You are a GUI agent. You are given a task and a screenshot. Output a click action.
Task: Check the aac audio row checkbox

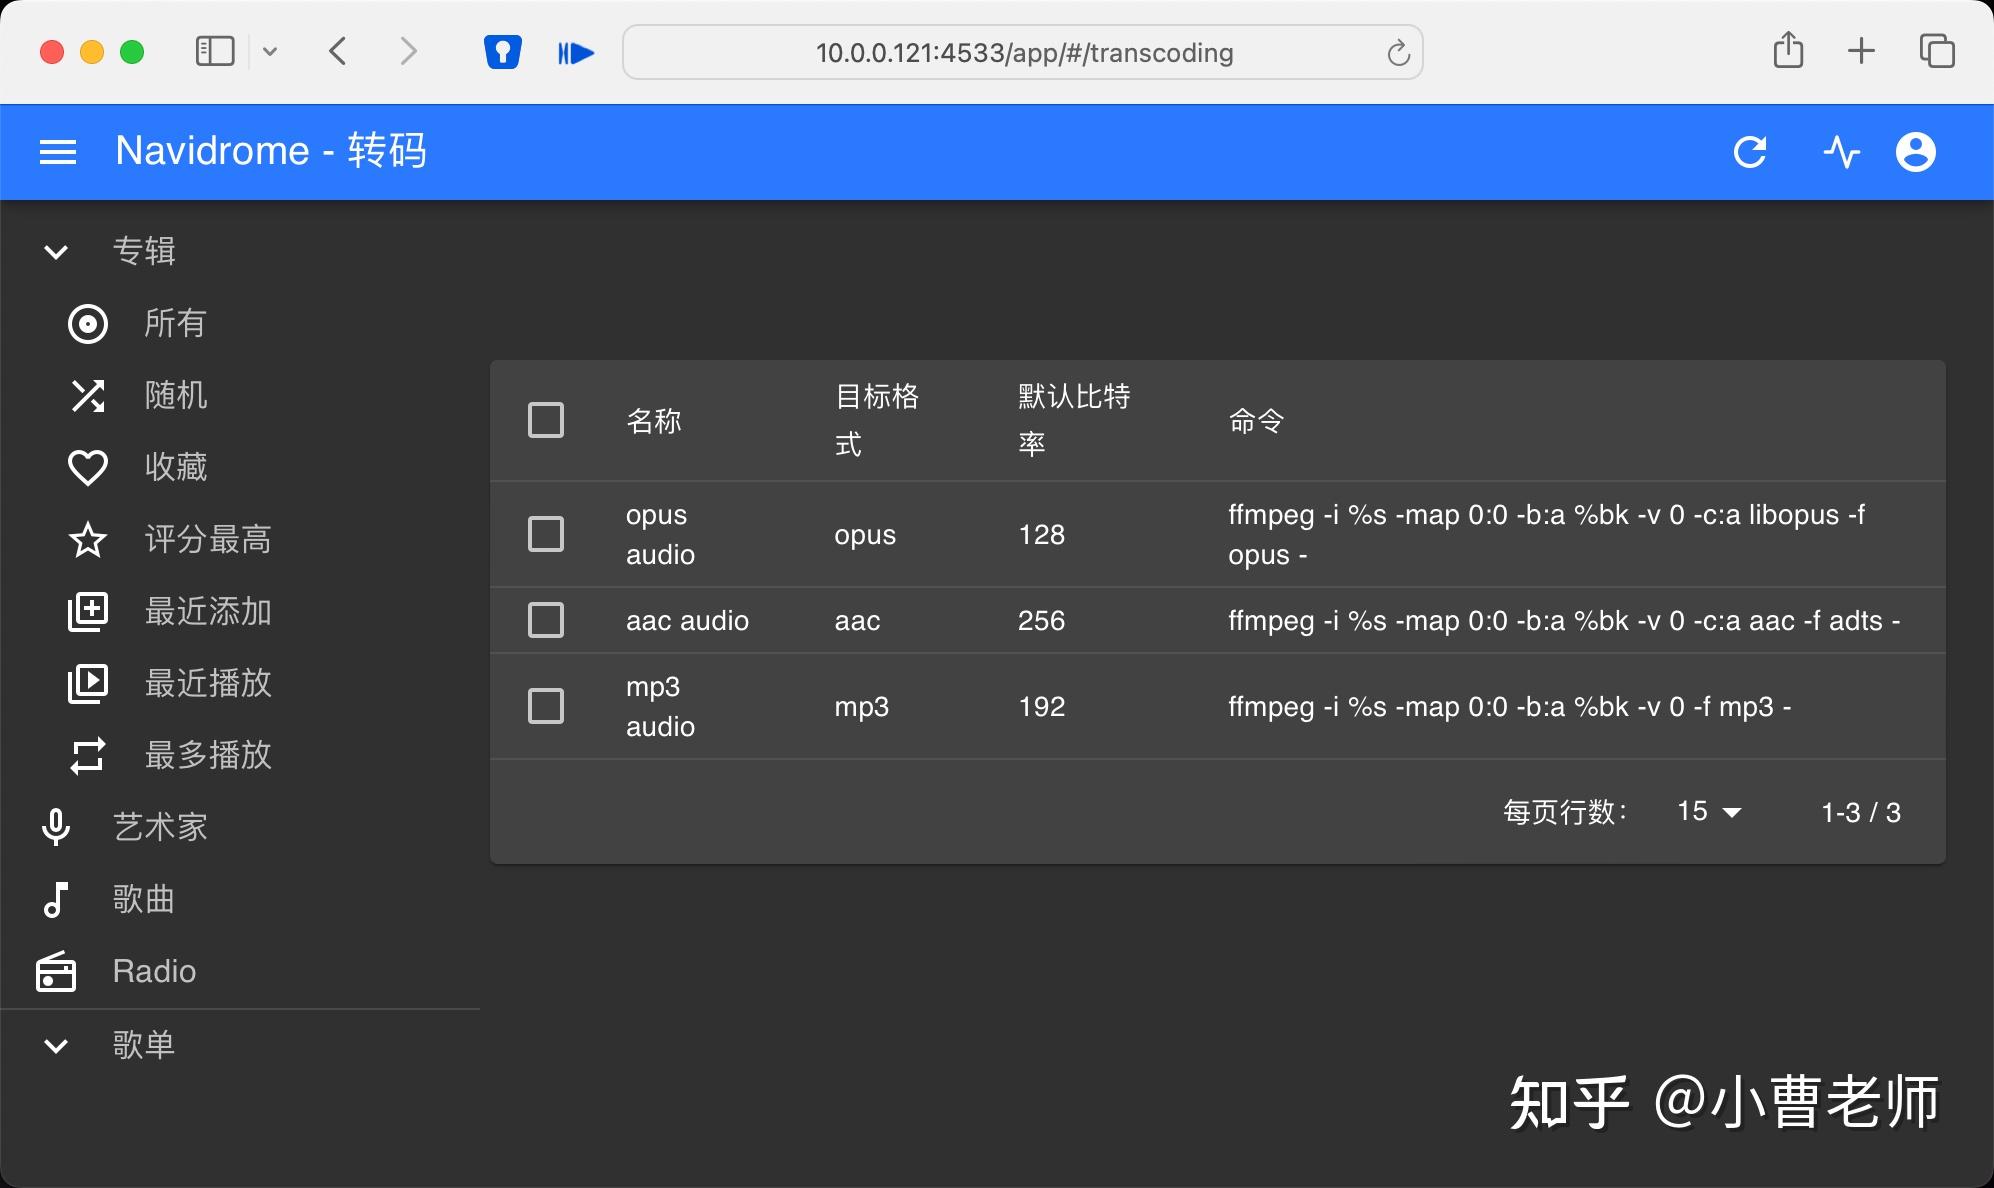[x=546, y=620]
